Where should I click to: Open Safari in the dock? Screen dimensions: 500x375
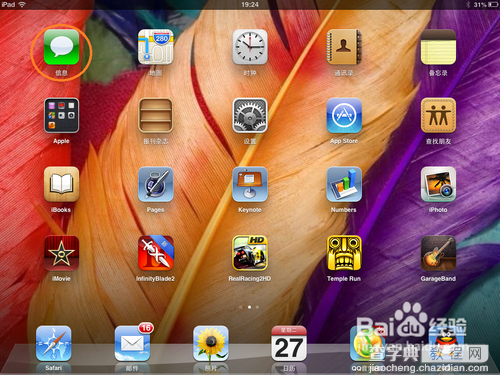[53, 344]
